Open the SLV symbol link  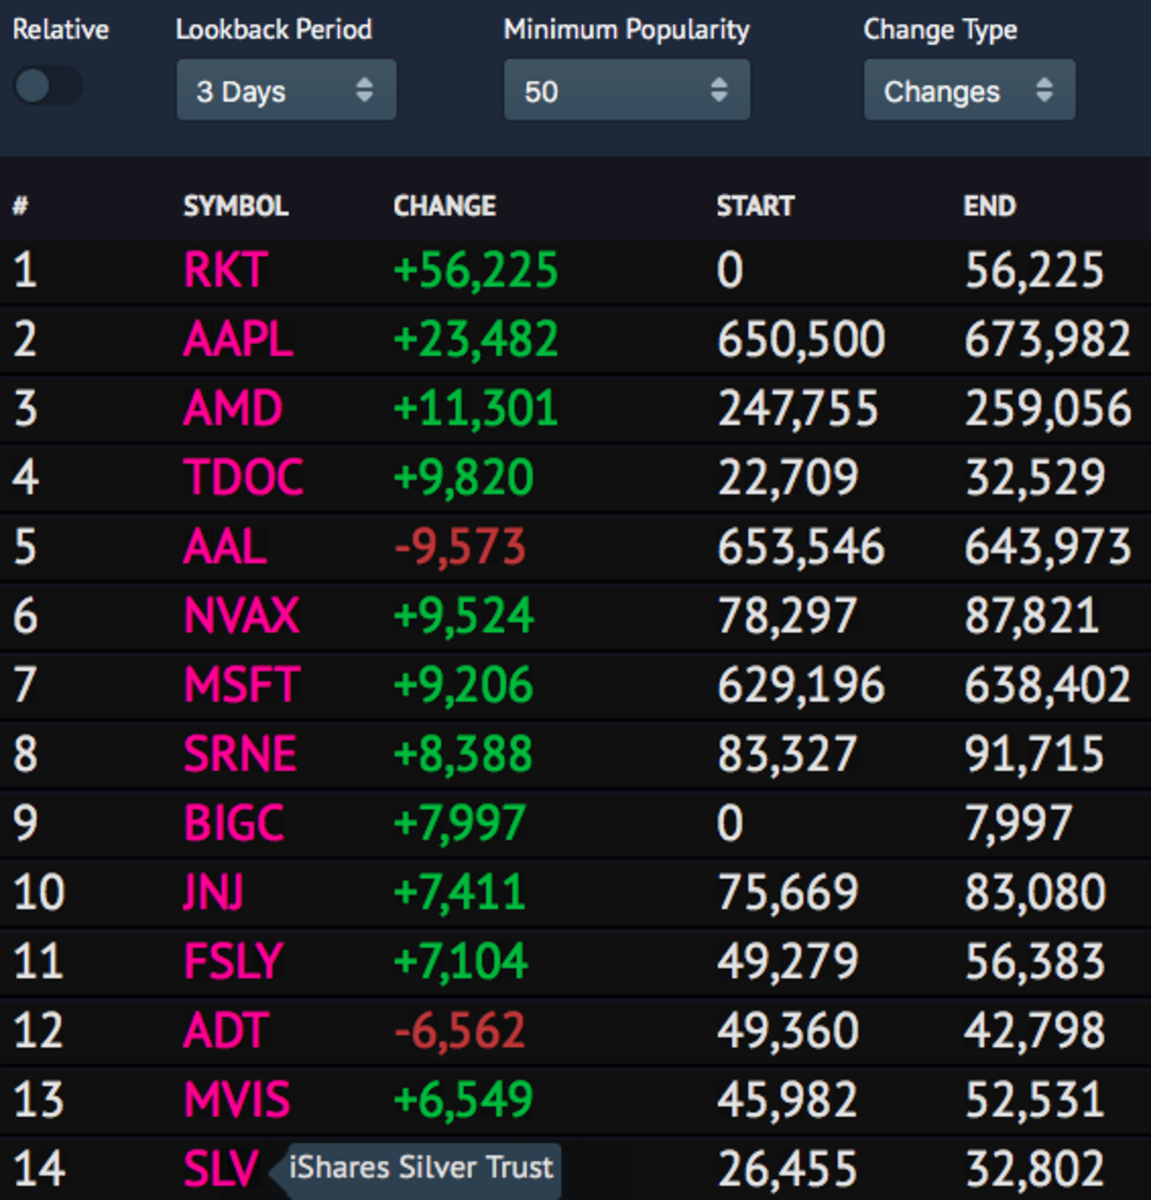pos(221,1168)
